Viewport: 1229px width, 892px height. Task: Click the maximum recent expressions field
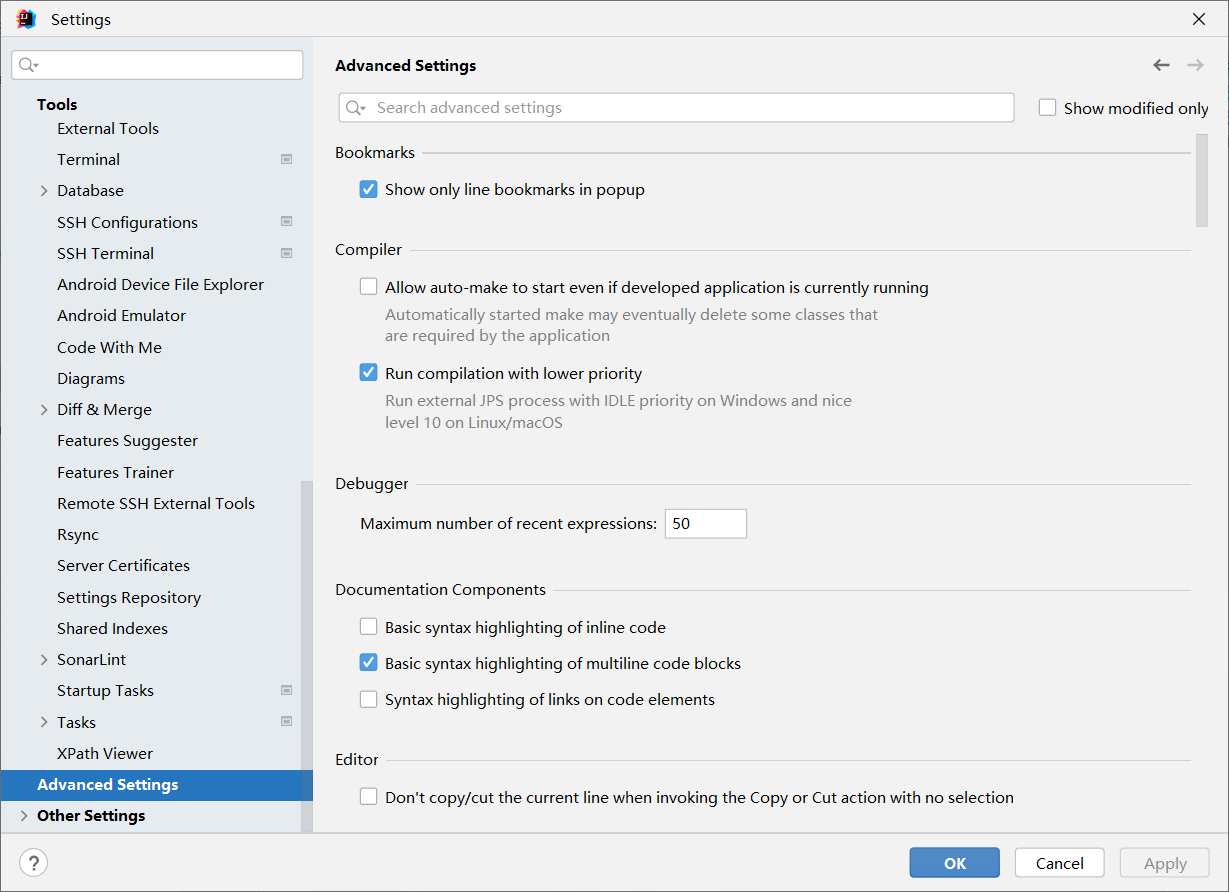coord(705,523)
